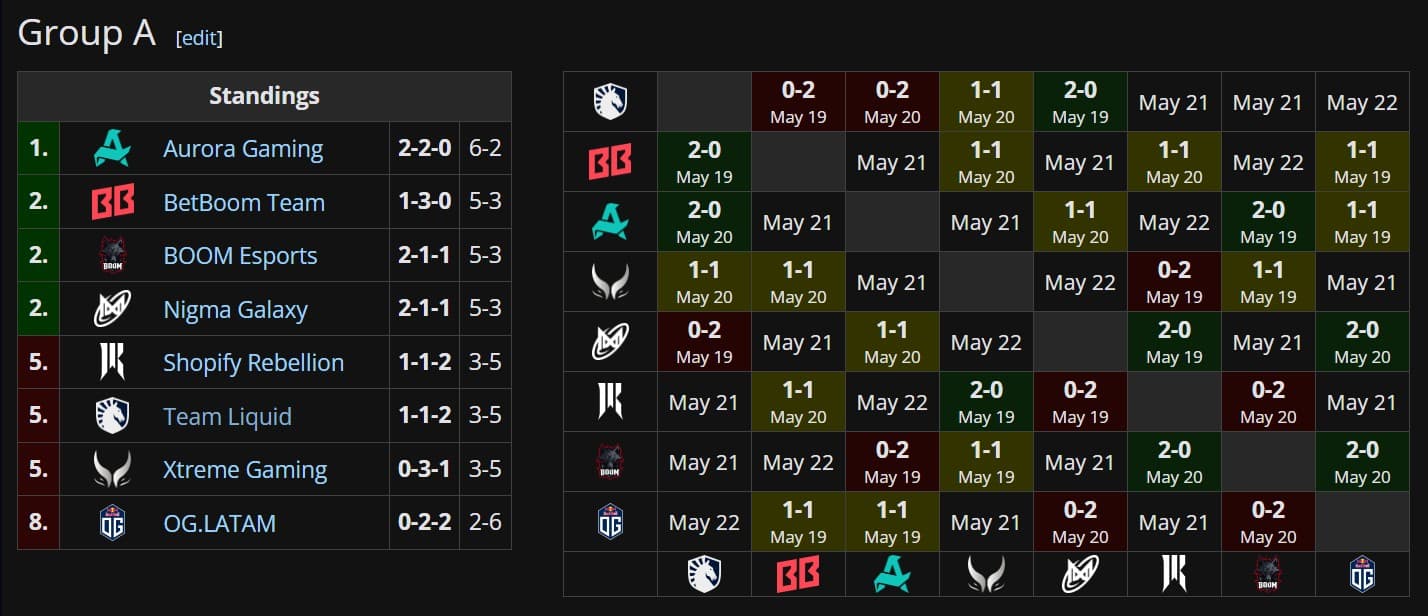This screenshot has height=616, width=1428.
Task: Click the Xtreme Gaming logo in the crosstable
Action: (609, 281)
